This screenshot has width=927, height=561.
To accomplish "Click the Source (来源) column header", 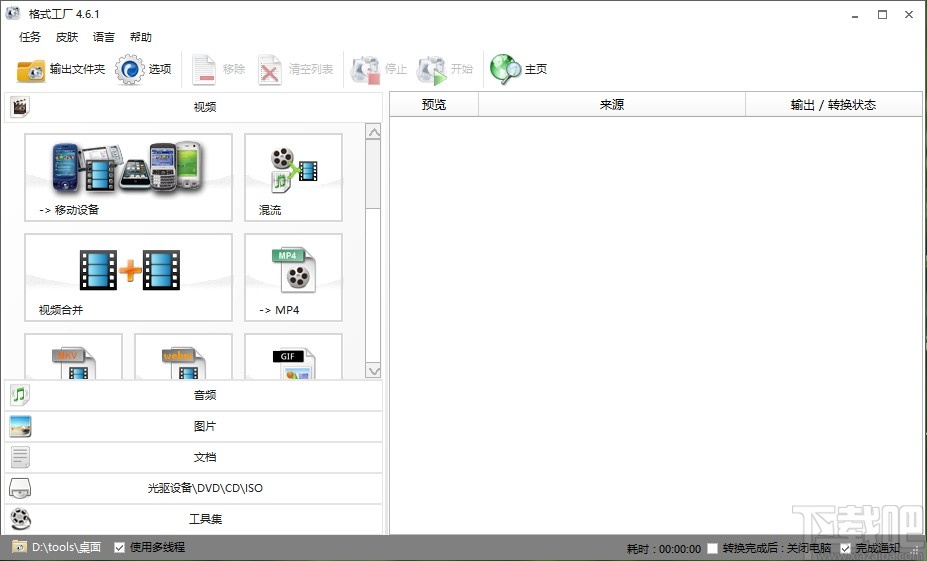I will coord(612,105).
